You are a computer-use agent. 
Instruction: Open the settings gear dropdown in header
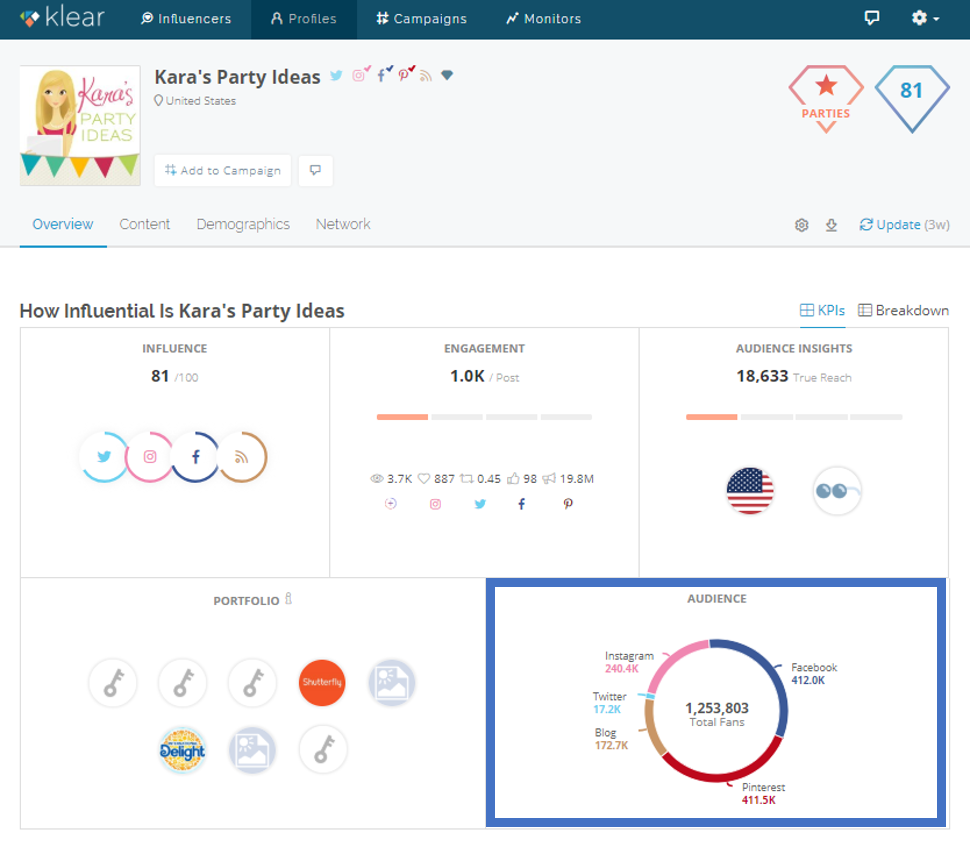(x=925, y=19)
